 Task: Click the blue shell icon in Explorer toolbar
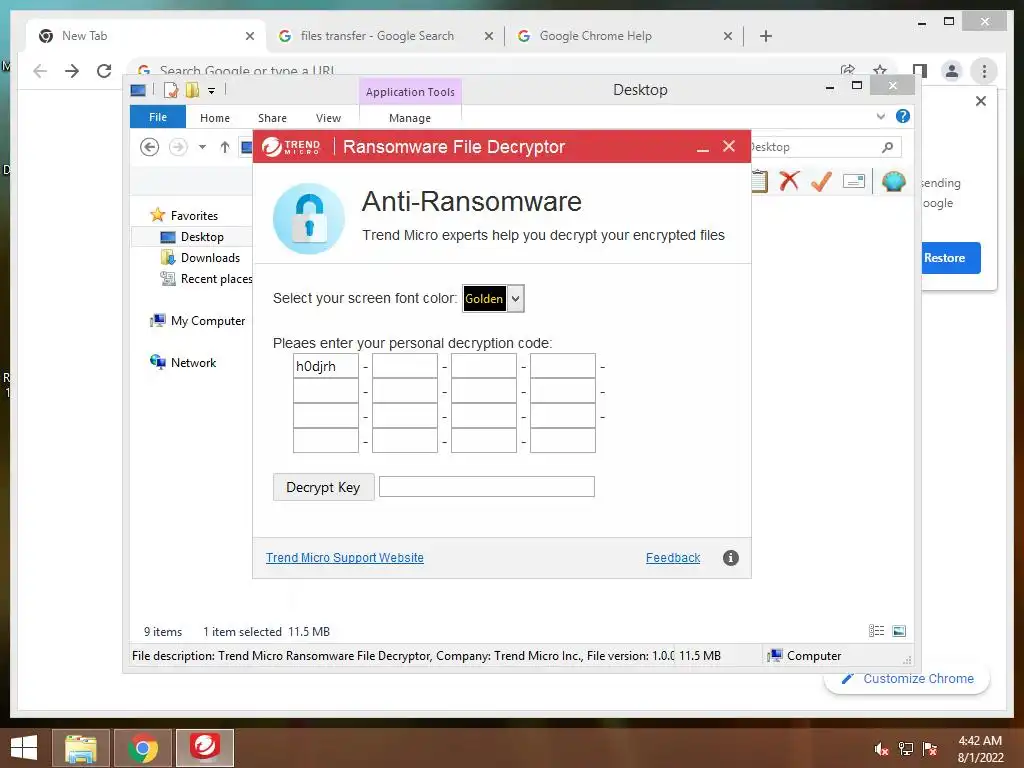[893, 181]
